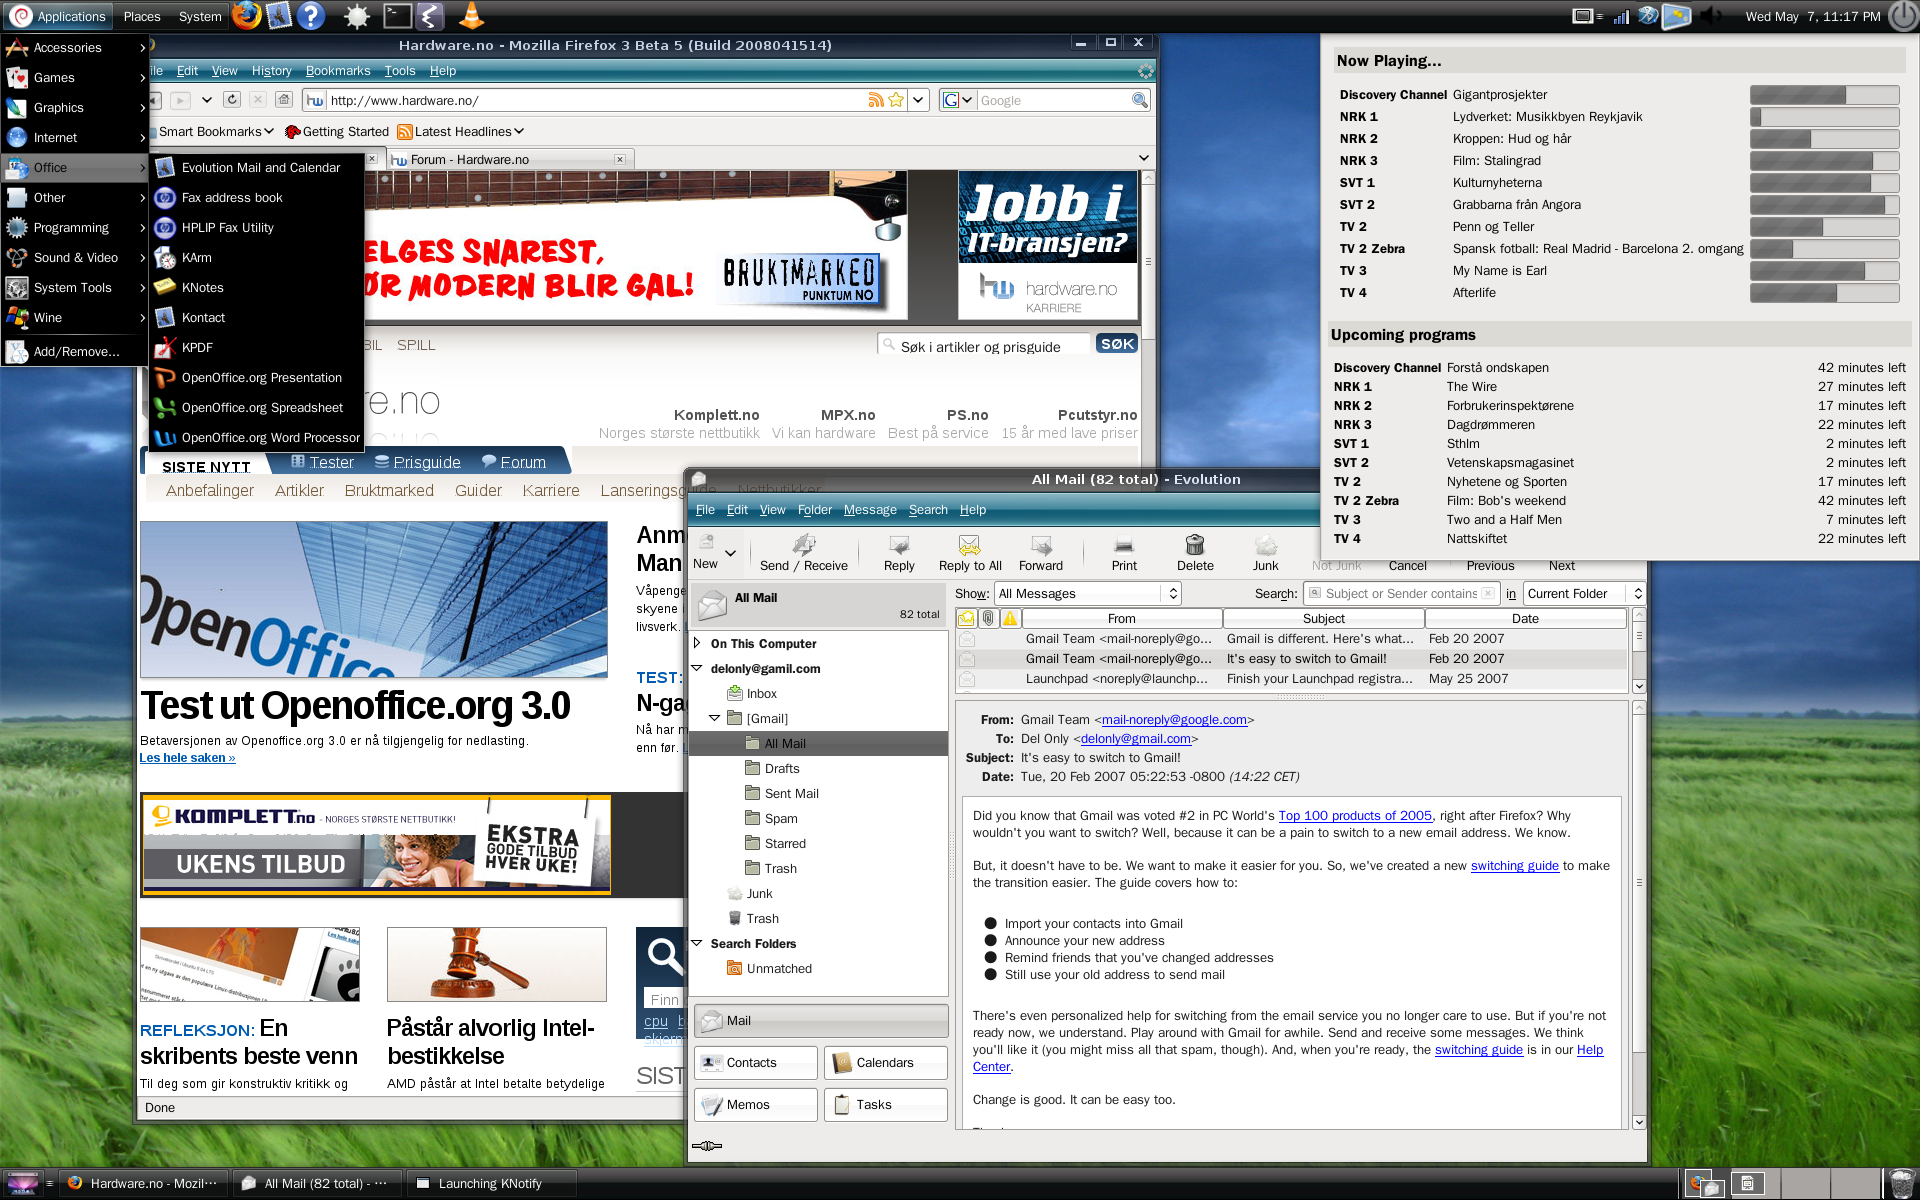Click the Reply to All icon
Screen dimensions: 1920x1200
tap(969, 546)
